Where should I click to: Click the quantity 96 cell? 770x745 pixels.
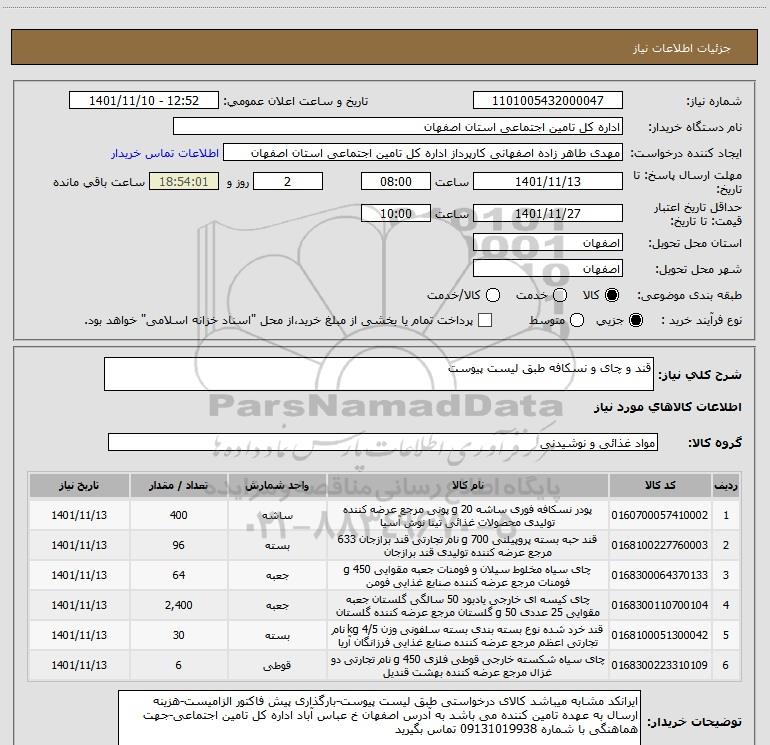(x=179, y=545)
